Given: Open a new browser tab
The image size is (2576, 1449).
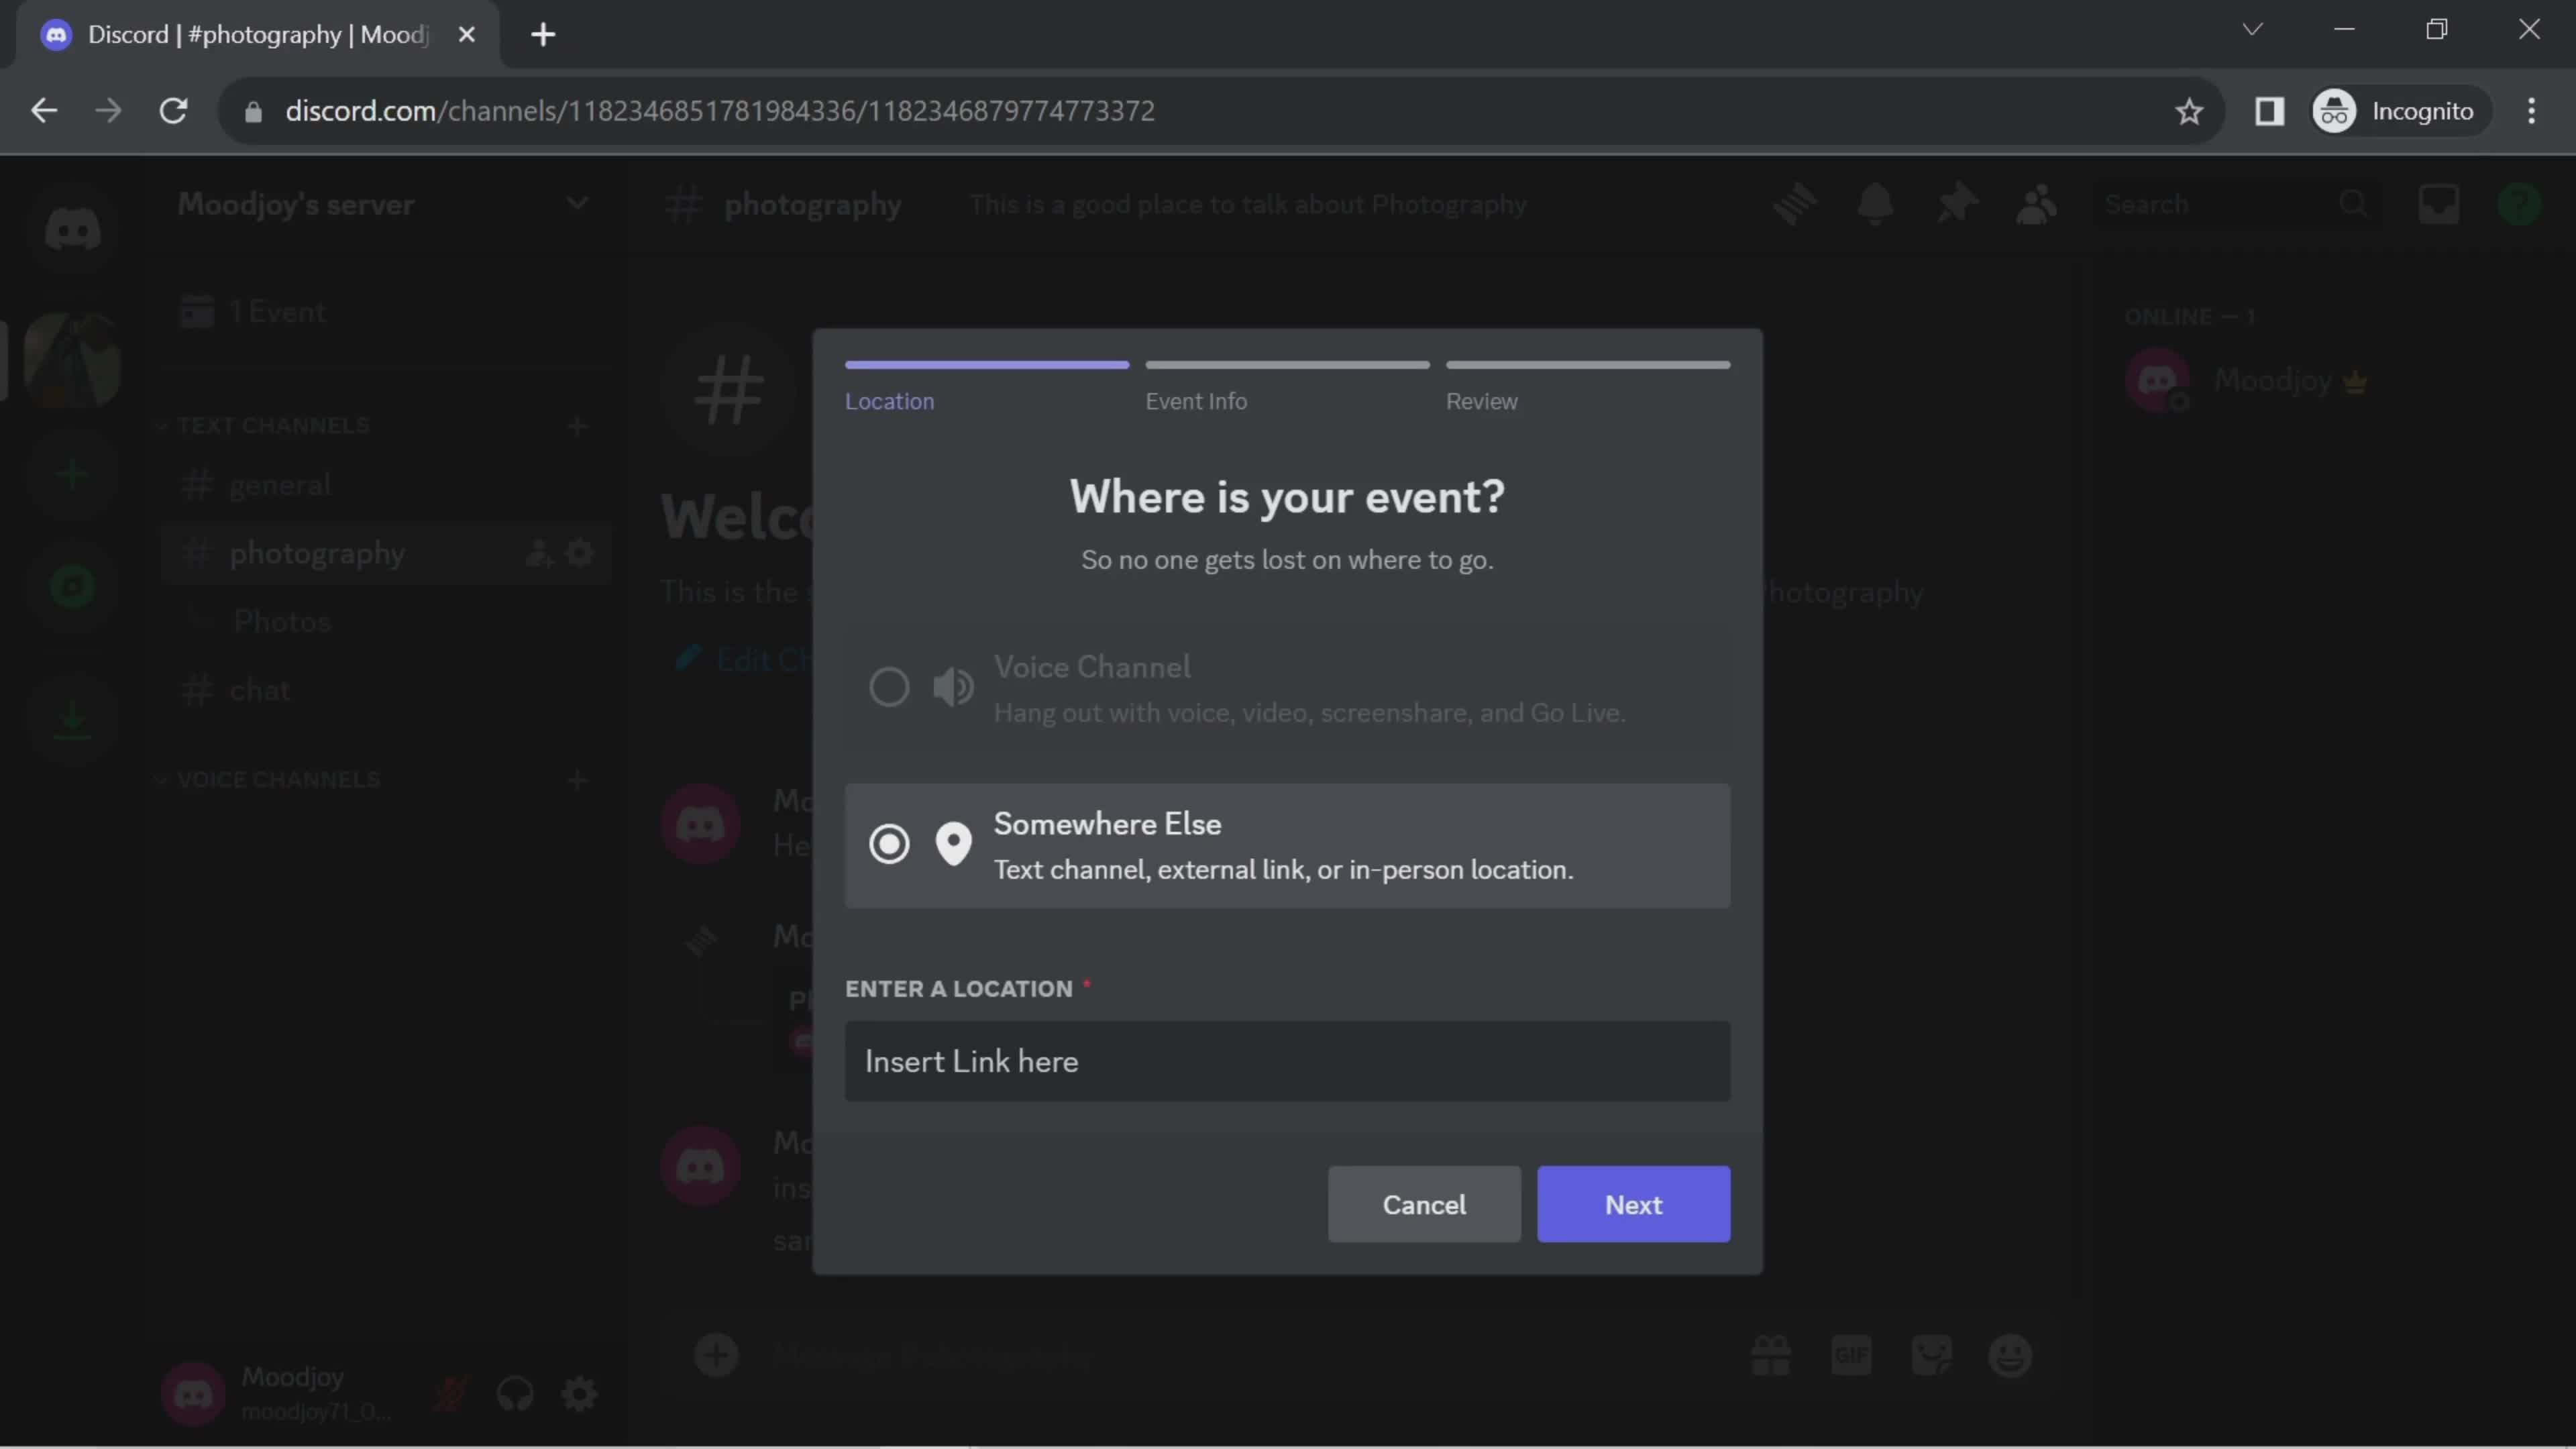Looking at the screenshot, I should [543, 35].
